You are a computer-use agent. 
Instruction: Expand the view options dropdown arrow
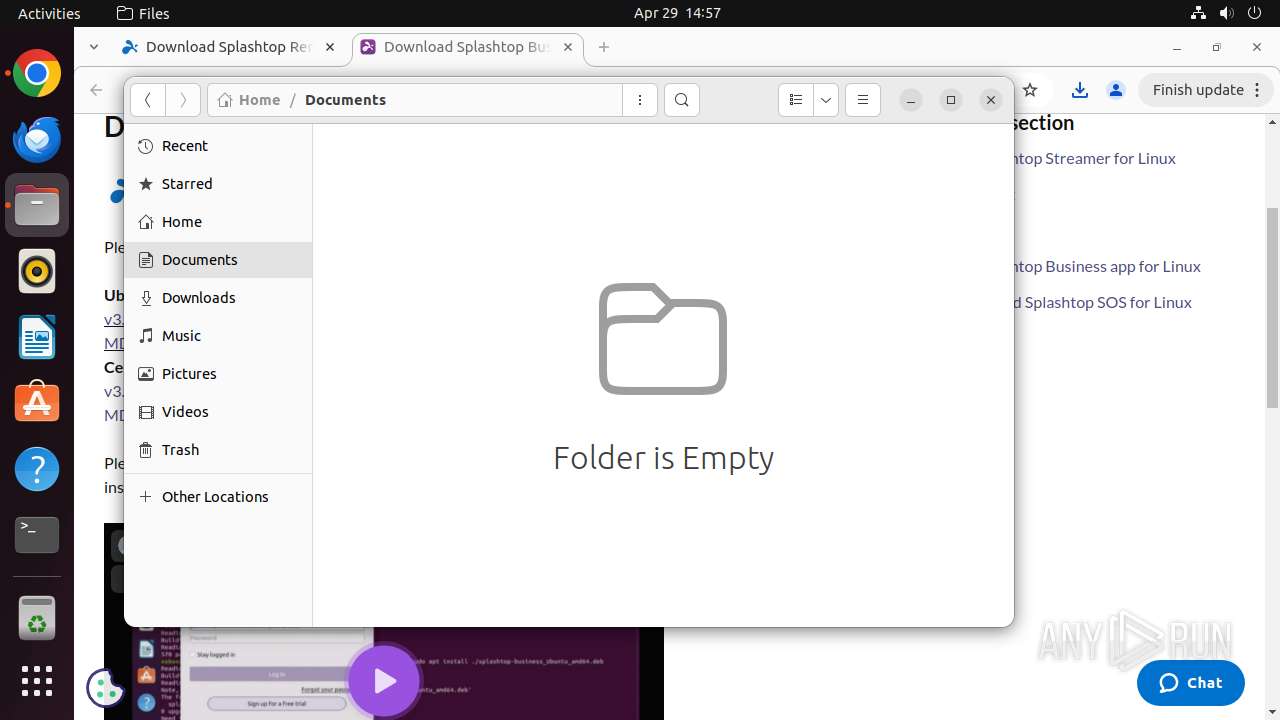(826, 100)
